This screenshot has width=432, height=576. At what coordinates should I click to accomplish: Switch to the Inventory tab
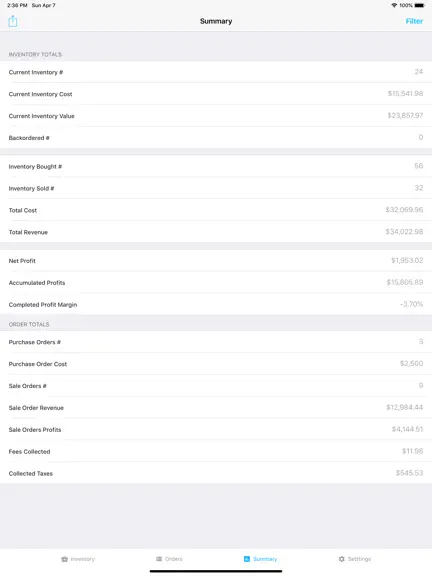[78, 559]
